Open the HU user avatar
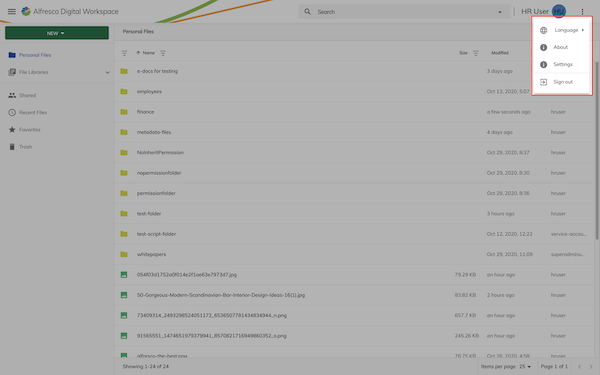Image resolution: width=600 pixels, height=375 pixels. pos(559,11)
